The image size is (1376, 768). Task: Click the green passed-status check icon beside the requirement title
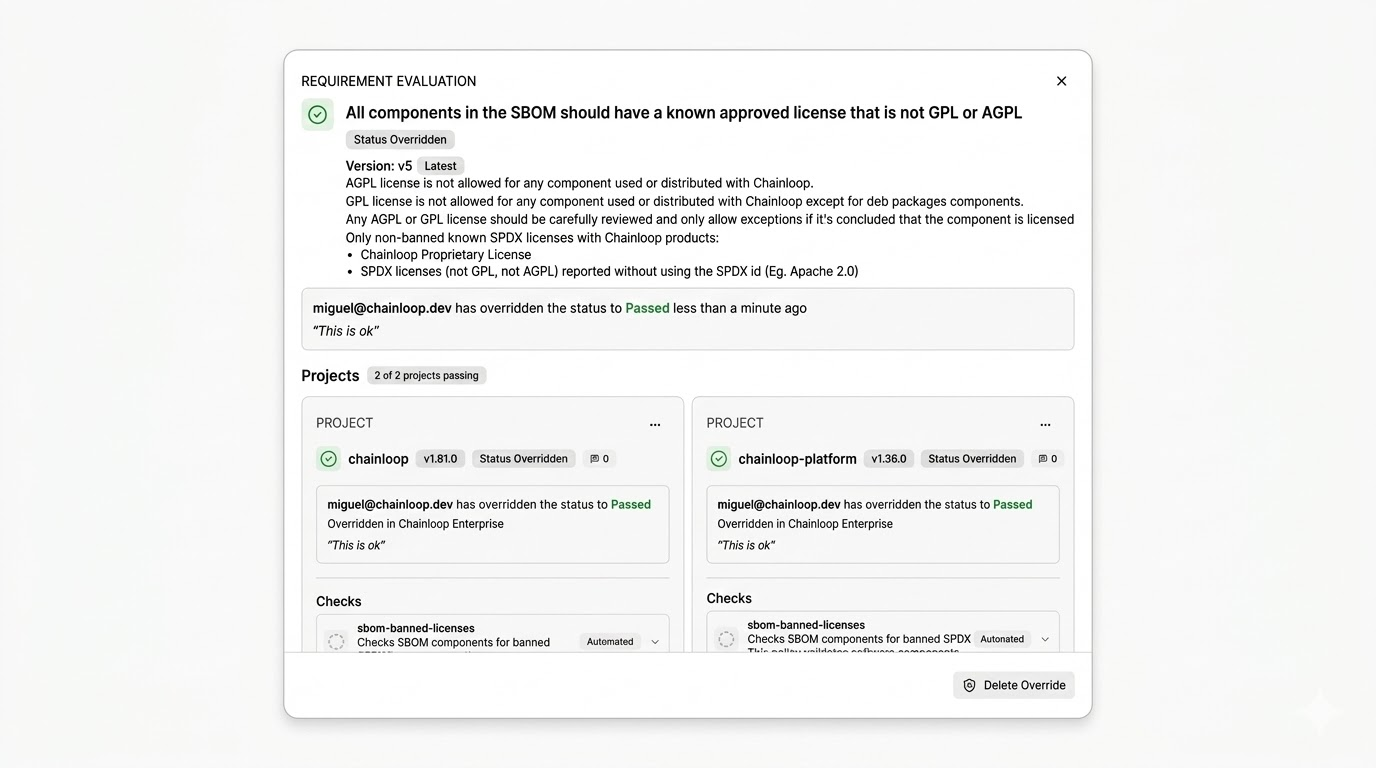(x=317, y=114)
